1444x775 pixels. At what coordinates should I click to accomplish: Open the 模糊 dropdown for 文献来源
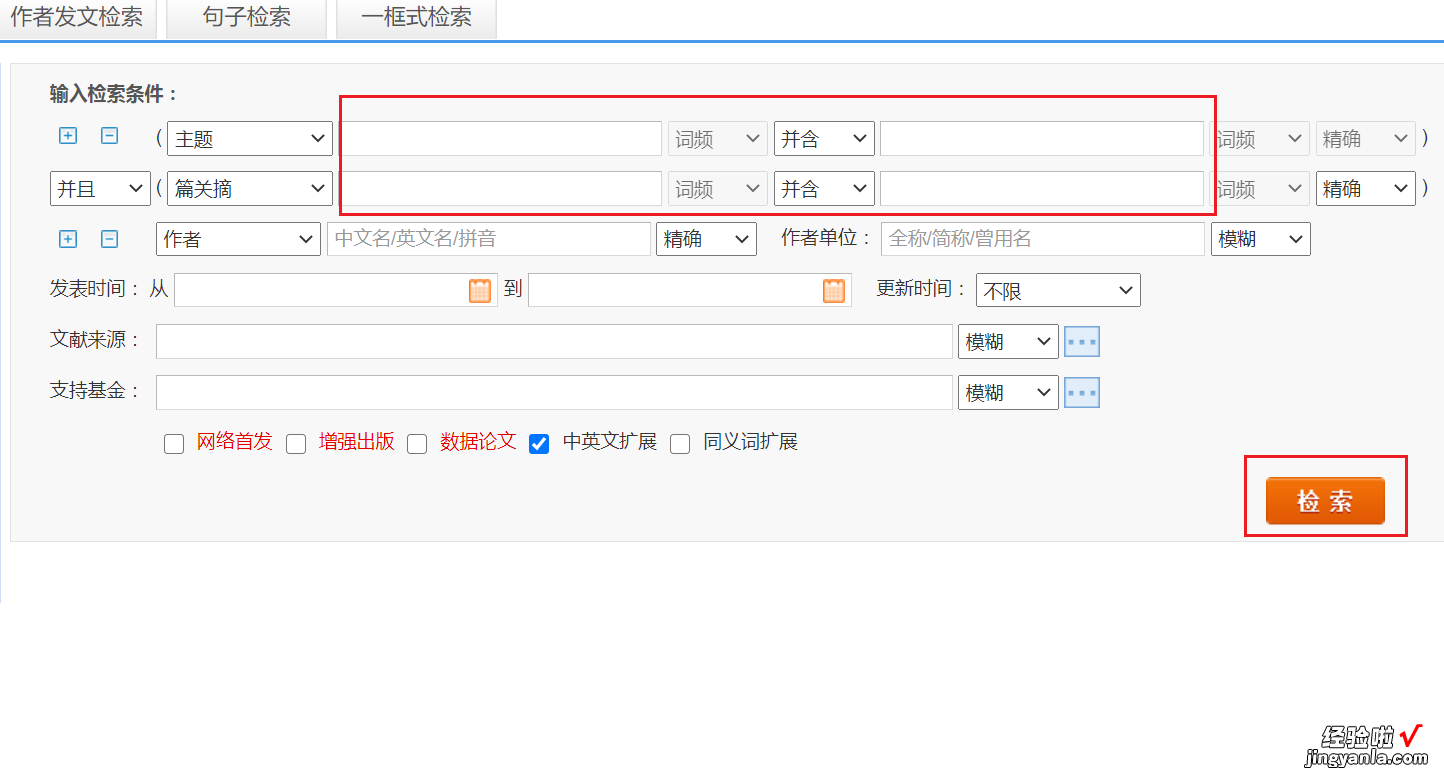tap(1008, 341)
